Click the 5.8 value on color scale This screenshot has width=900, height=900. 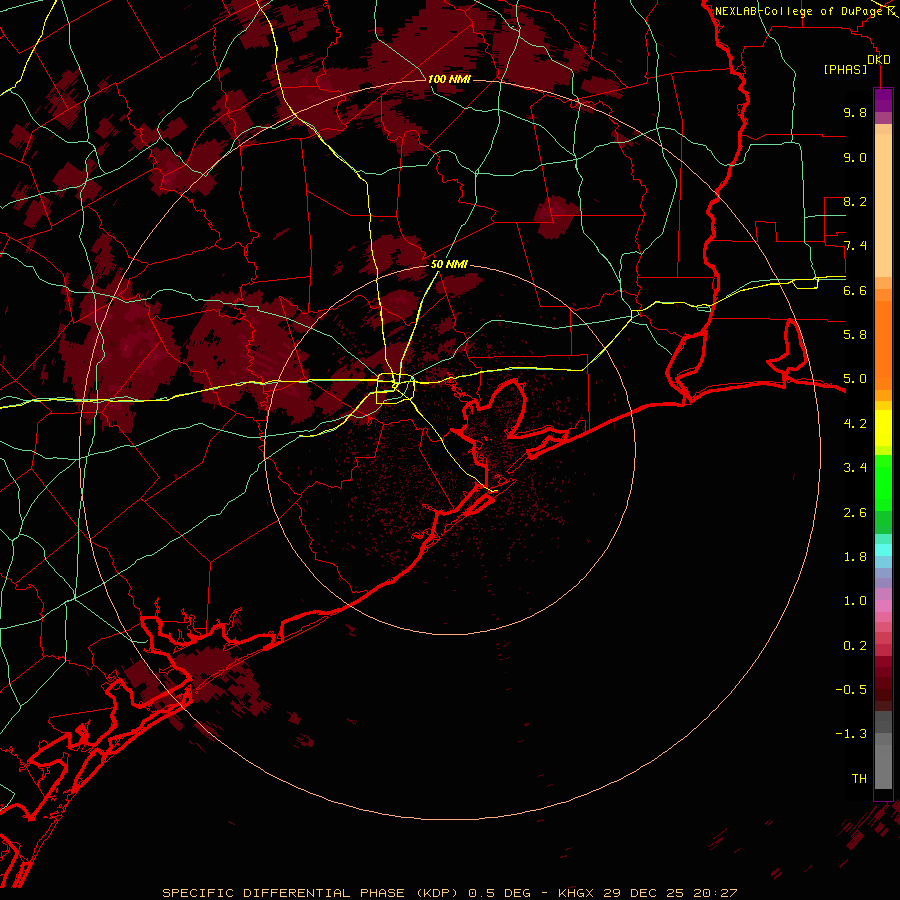[x=855, y=334]
